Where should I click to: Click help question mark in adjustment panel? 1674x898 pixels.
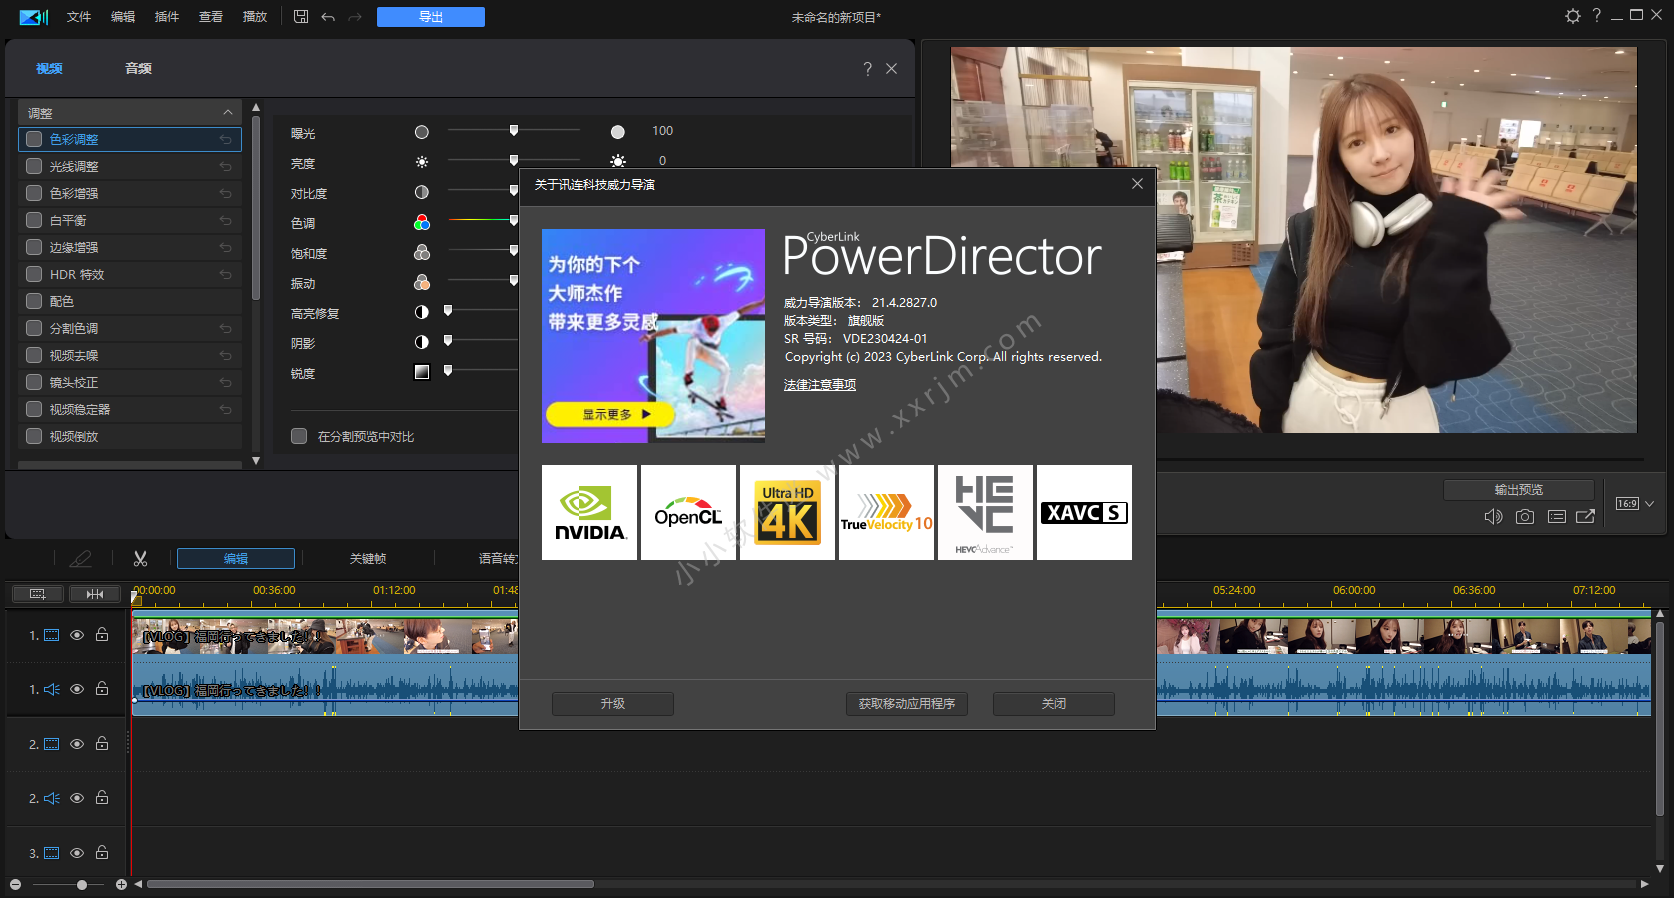click(x=867, y=68)
